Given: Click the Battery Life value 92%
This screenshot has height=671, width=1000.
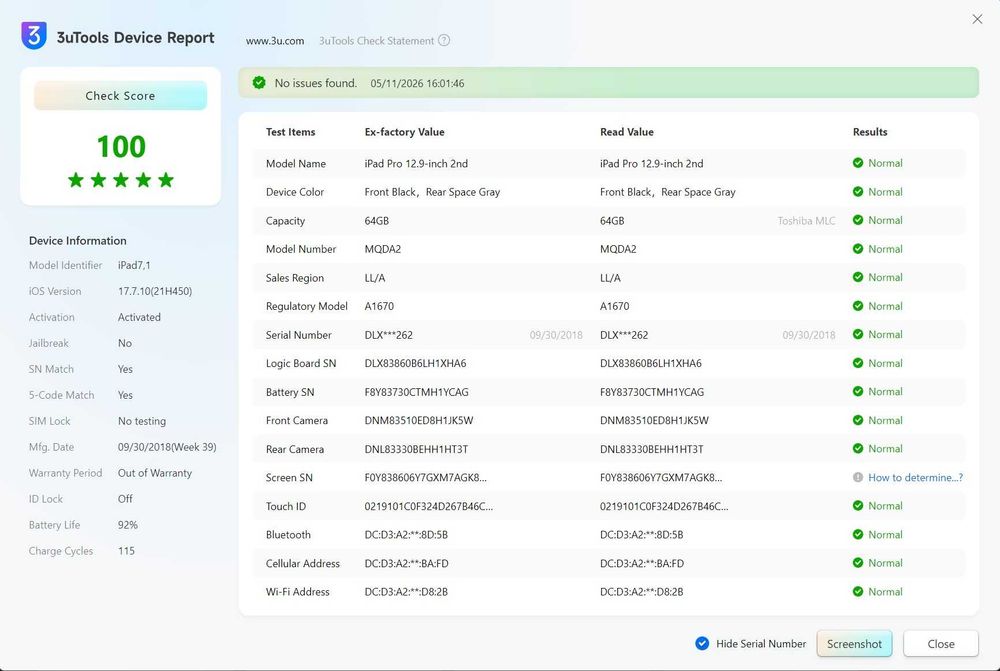Looking at the screenshot, I should point(128,525).
